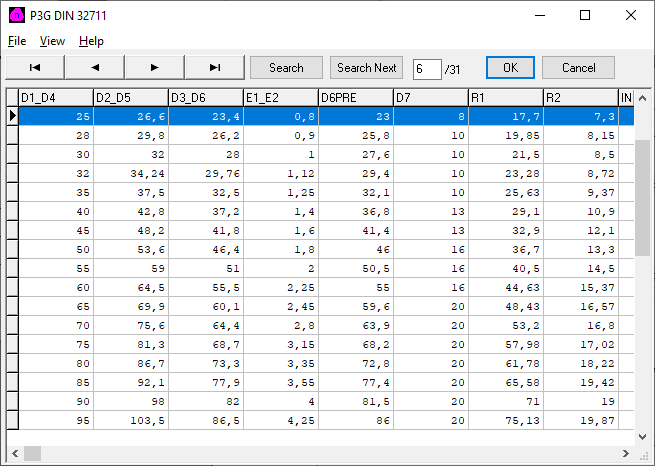Advance to the next record
This screenshot has height=466, width=655.
coord(155,68)
